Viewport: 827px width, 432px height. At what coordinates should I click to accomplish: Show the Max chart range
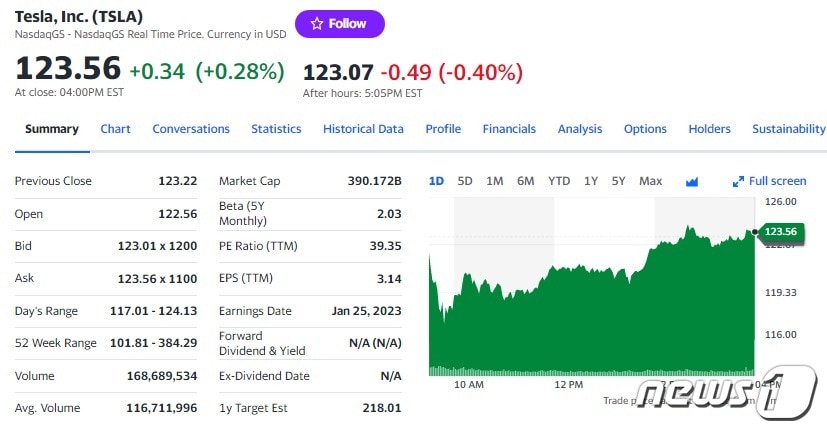650,181
